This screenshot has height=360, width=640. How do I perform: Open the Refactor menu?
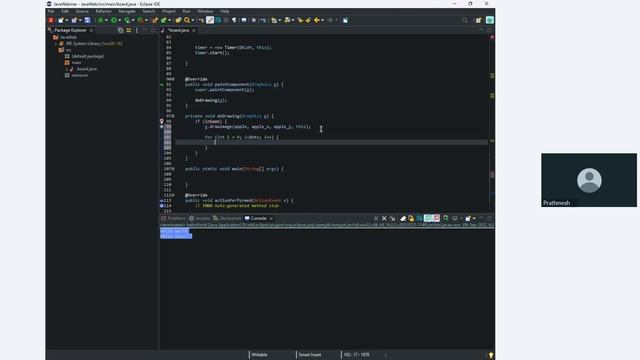click(104, 11)
